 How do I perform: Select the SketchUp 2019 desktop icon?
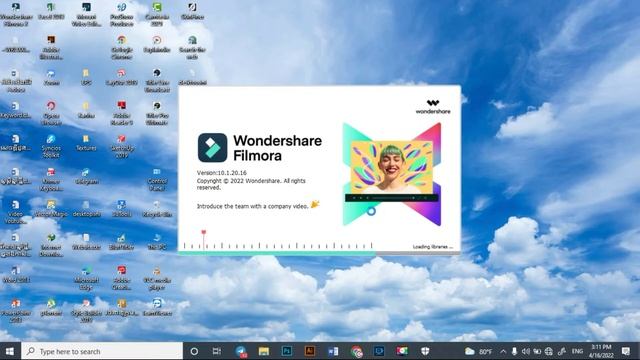(122, 146)
